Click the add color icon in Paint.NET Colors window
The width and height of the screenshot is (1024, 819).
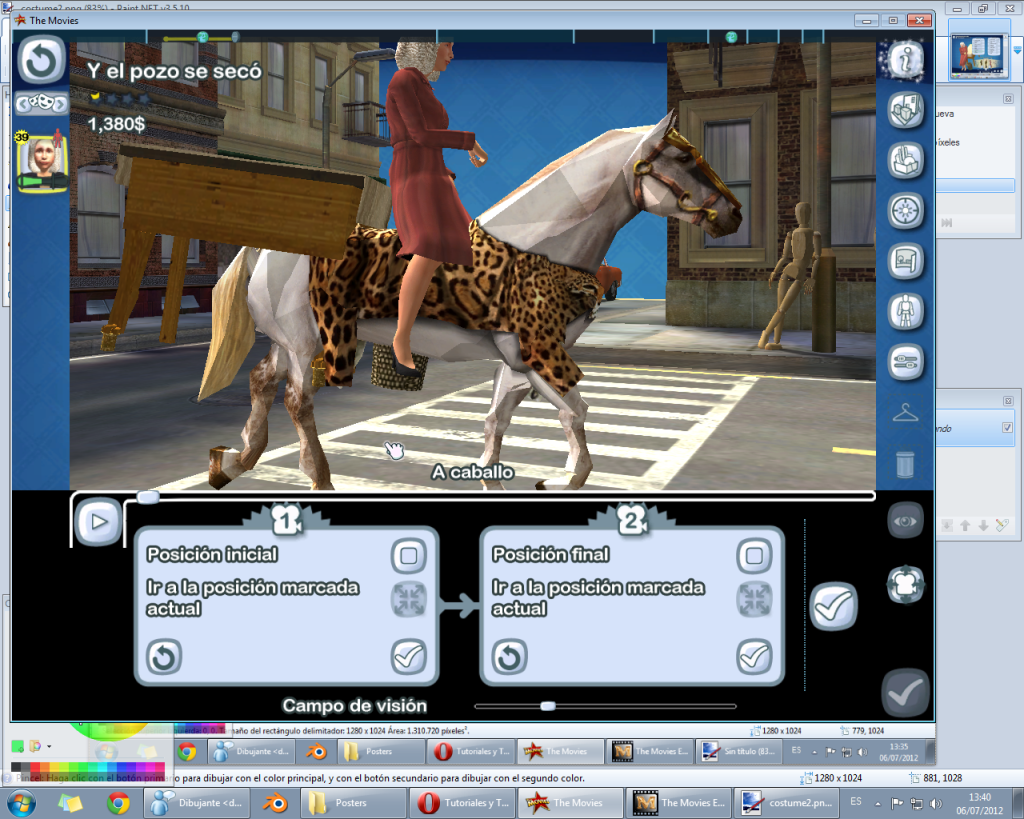pyautogui.click(x=18, y=746)
